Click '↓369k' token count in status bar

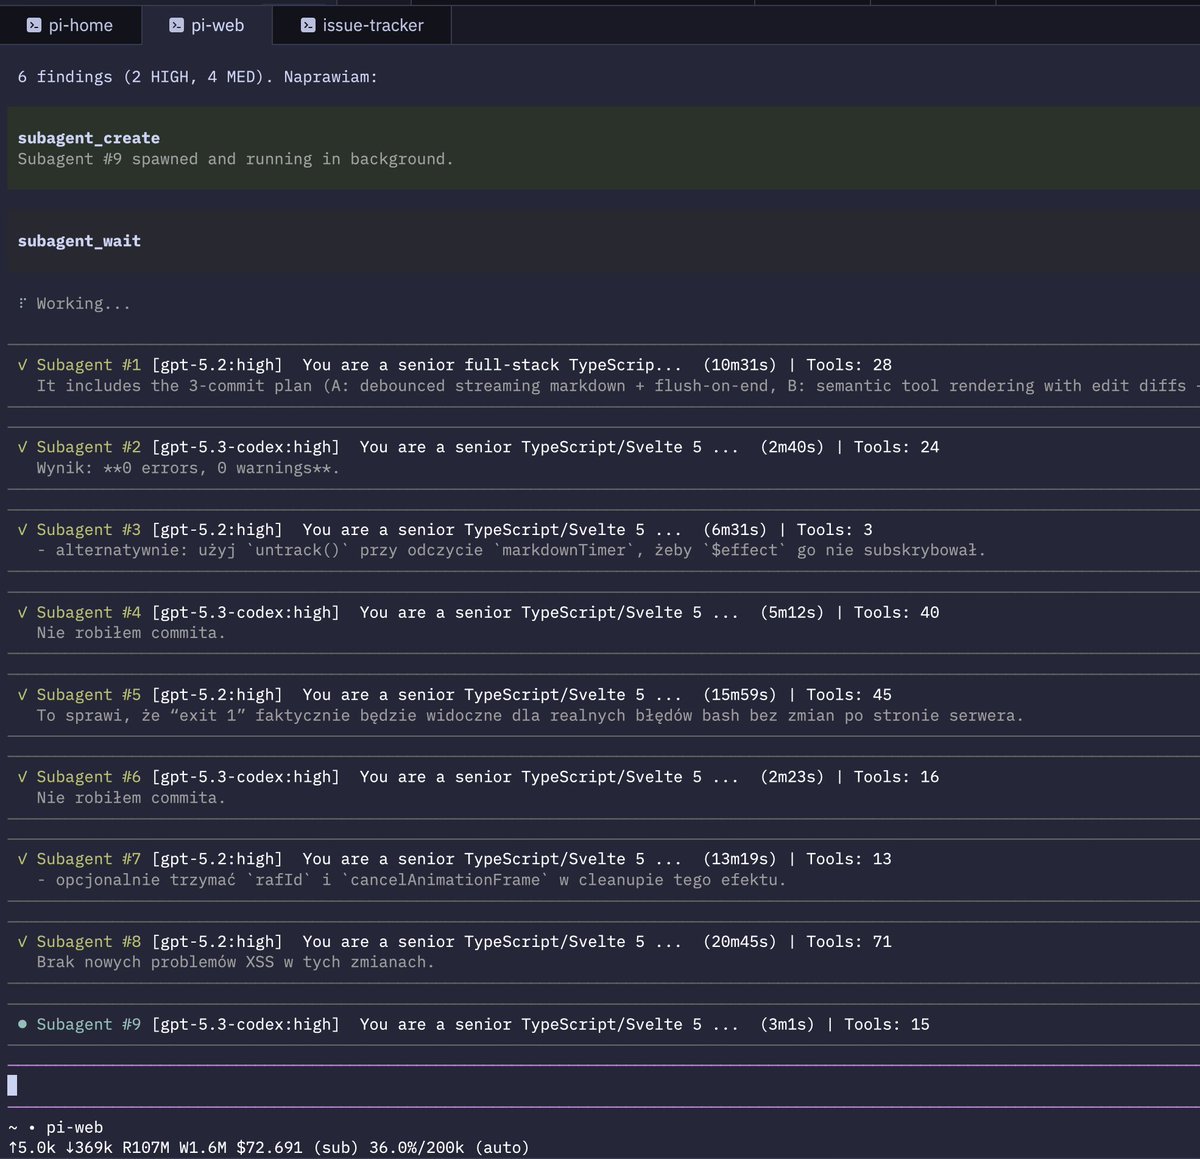click(89, 1148)
